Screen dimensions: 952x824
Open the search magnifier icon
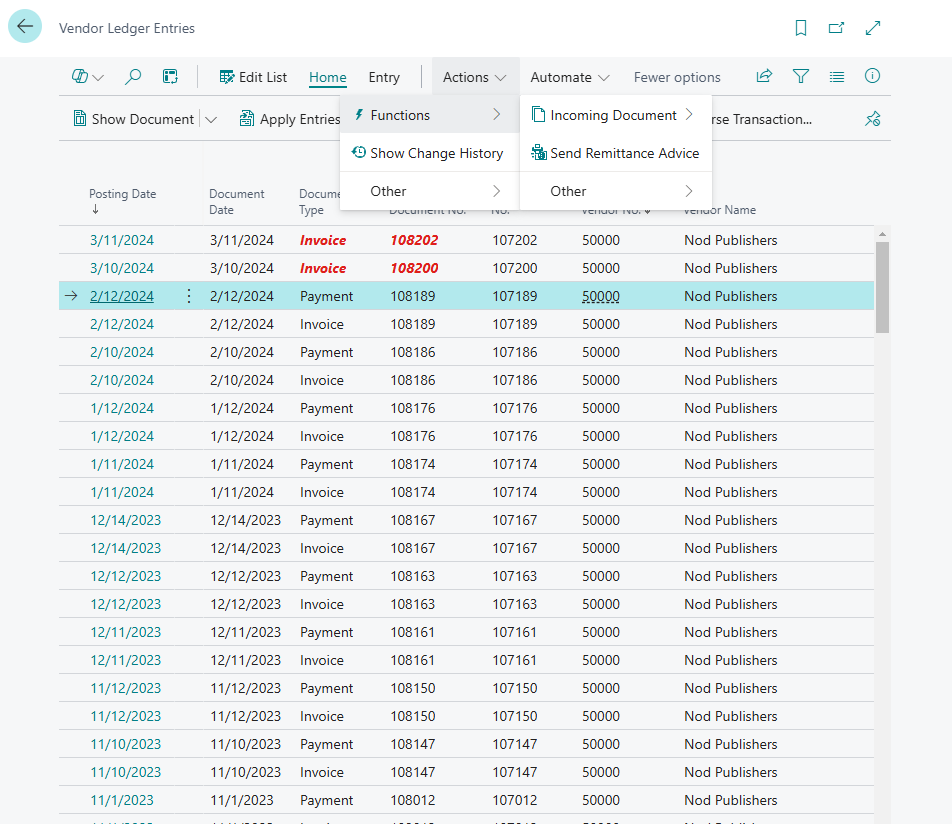click(x=133, y=77)
